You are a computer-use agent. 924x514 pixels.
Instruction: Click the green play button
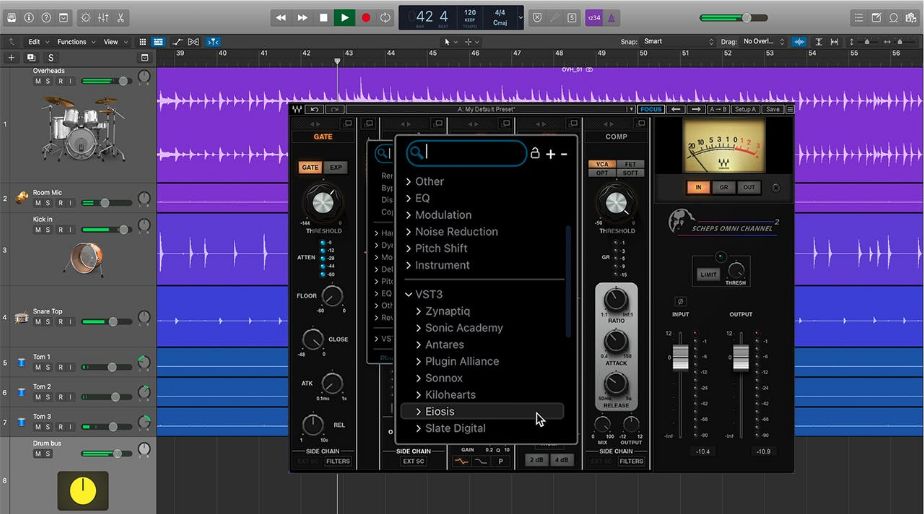345,18
